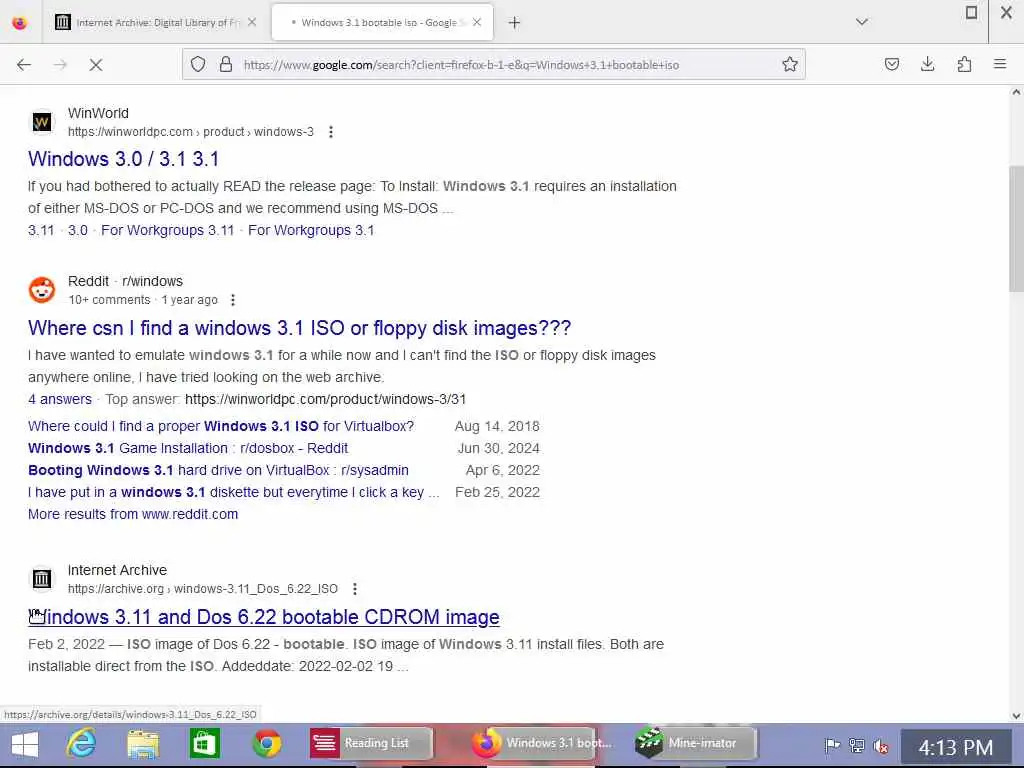This screenshot has height=768, width=1024.
Task: Open File Explorer from the taskbar
Action: tap(143, 744)
